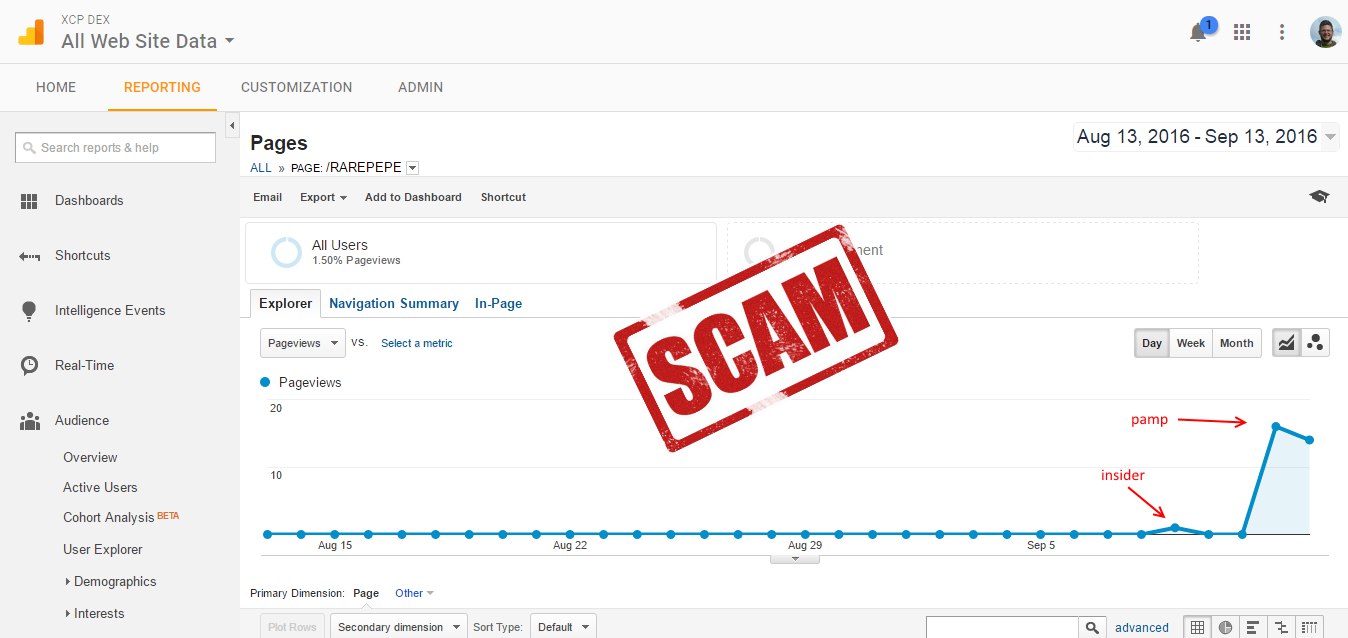This screenshot has width=1348, height=638.
Task: Open the Sort Type Default dropdown
Action: tap(563, 627)
